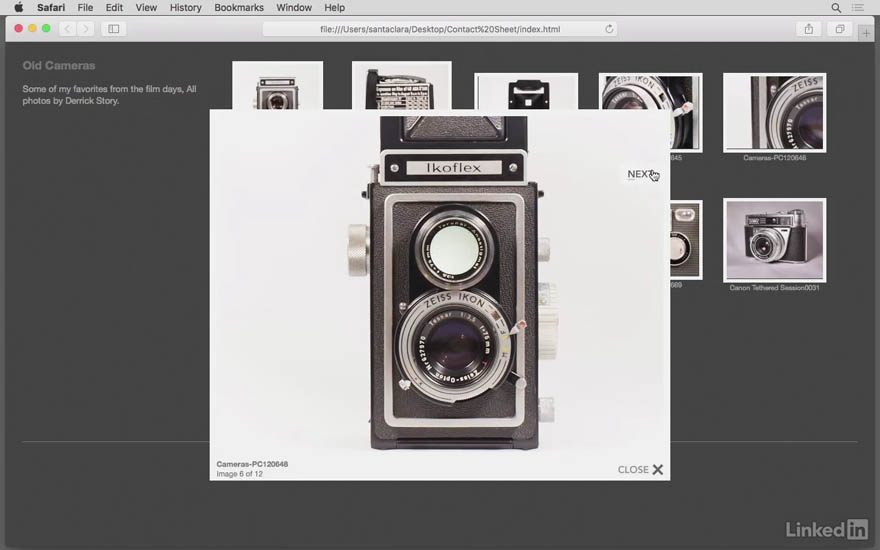Click the 'Some of my favorites' description text
Screen dimensions: 880x550
(109, 95)
